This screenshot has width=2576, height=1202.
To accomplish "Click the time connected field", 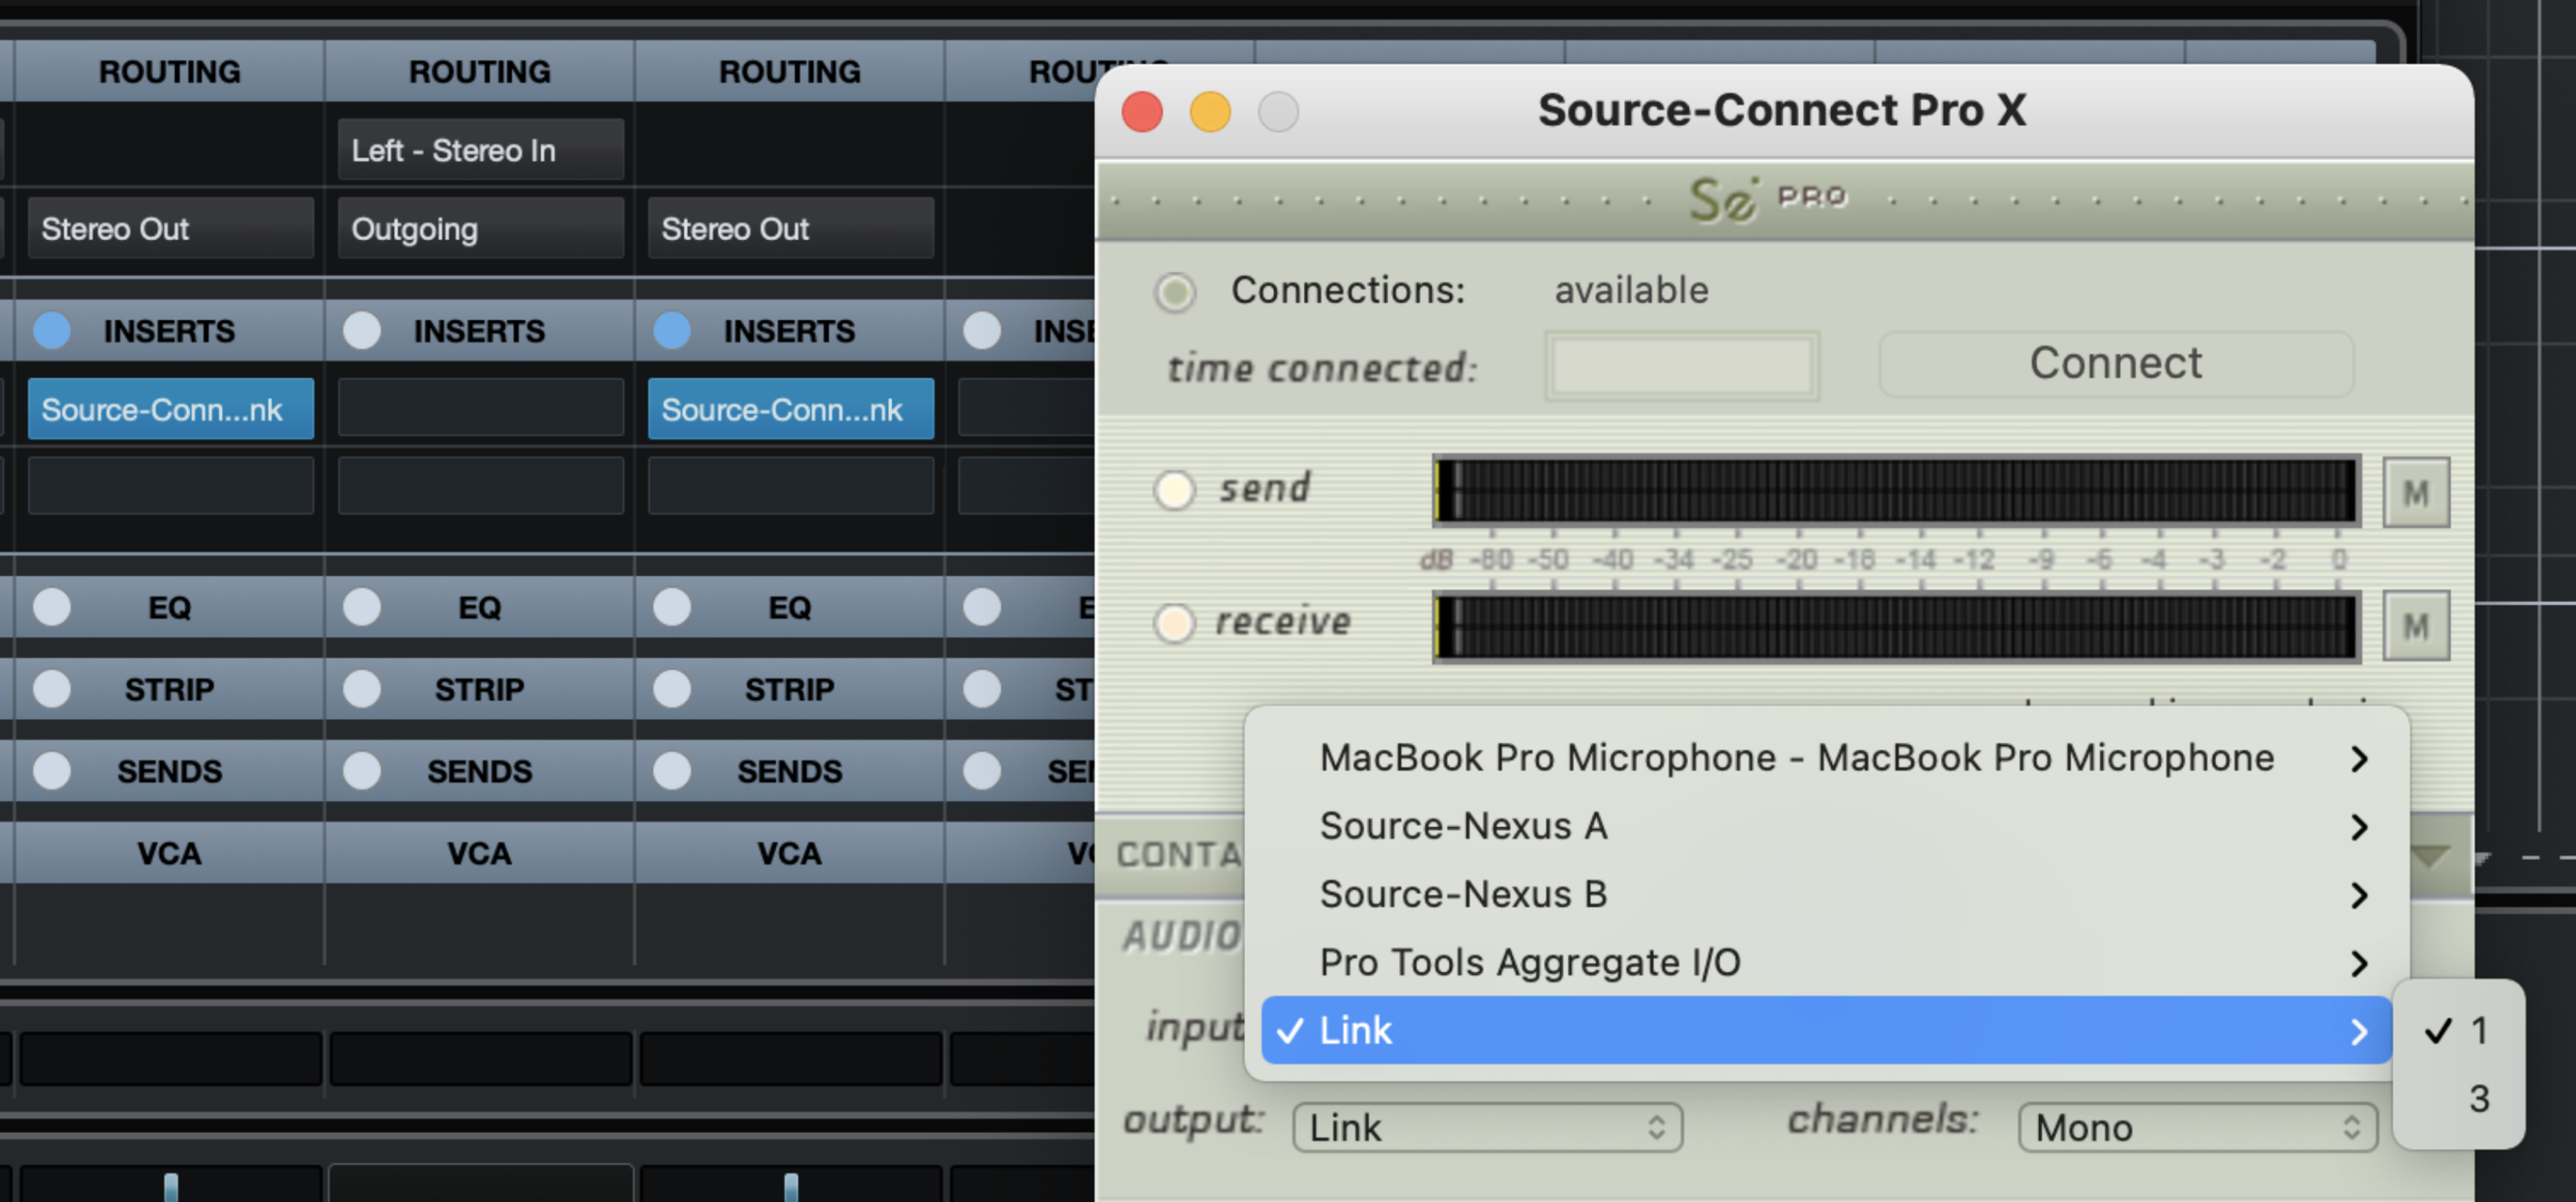I will (1680, 366).
